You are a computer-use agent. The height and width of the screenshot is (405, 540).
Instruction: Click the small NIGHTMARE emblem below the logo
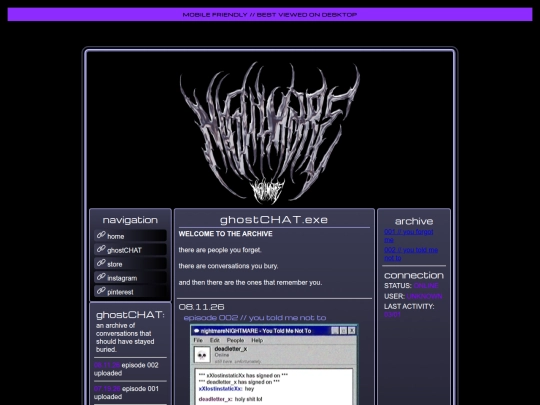pyautogui.click(x=268, y=191)
